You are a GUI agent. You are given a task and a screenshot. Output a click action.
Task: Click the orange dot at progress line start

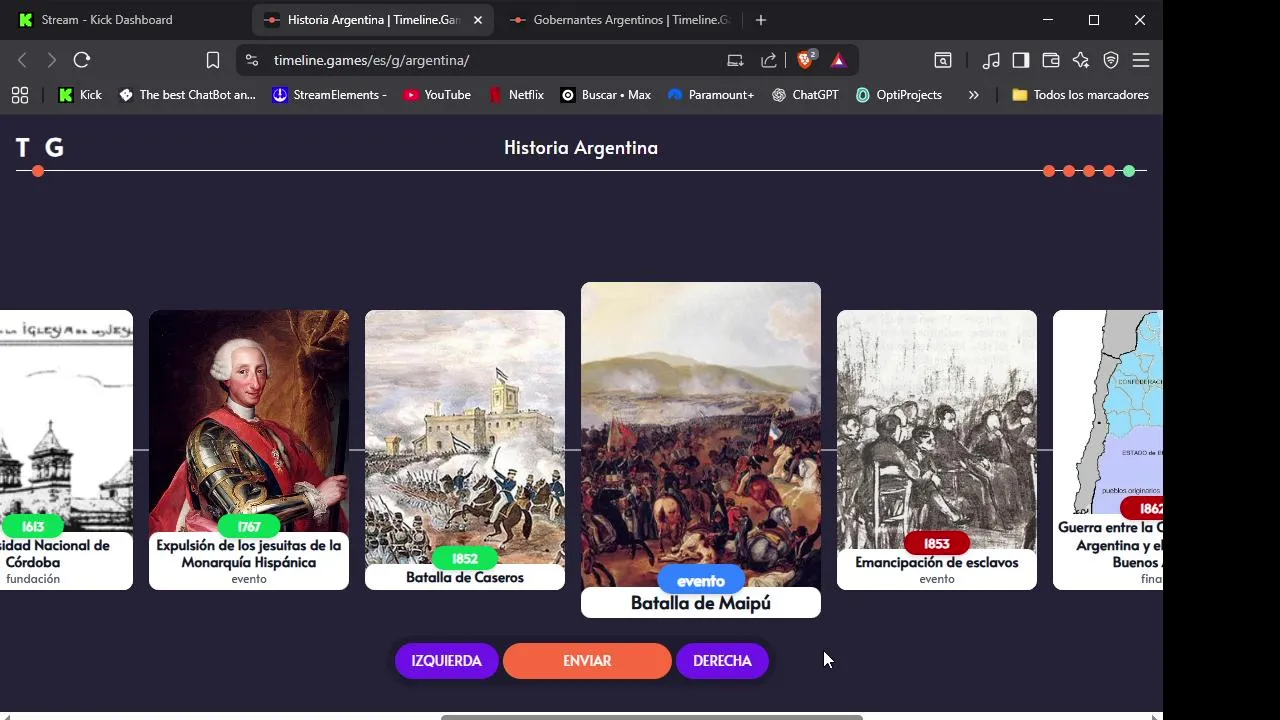pos(38,171)
